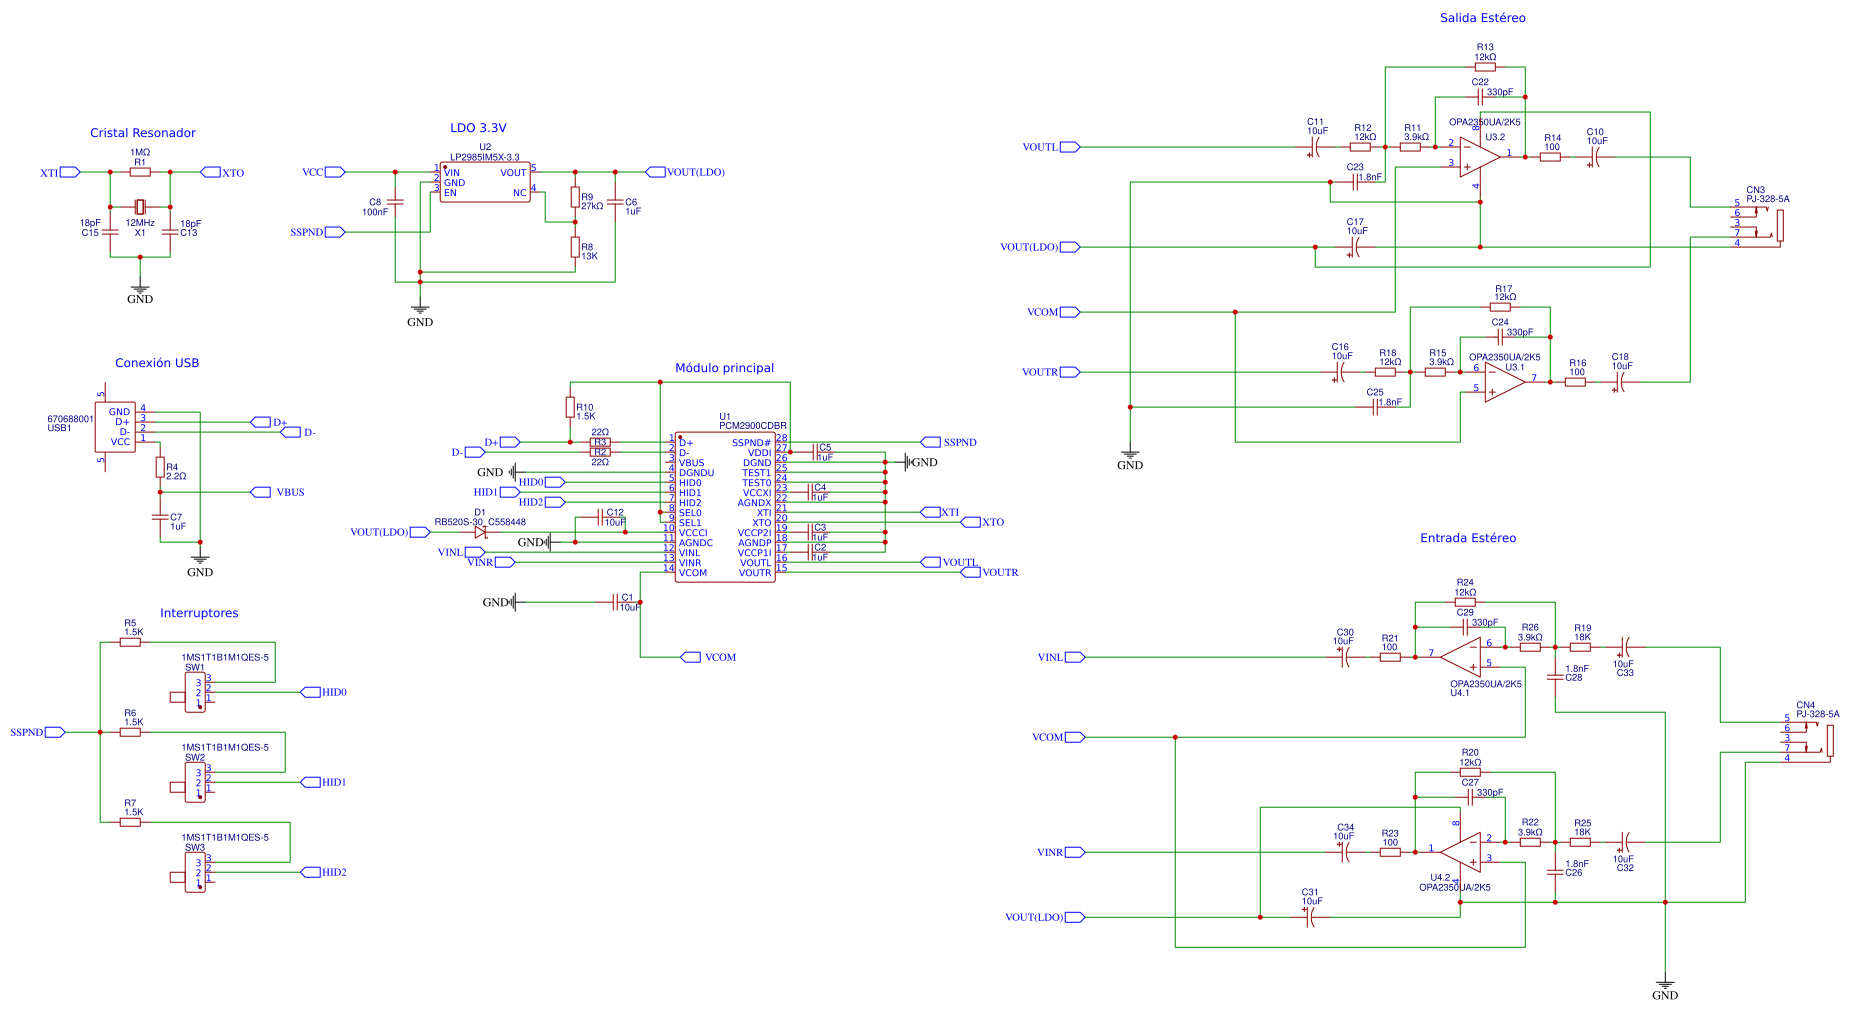1851x1012 pixels.
Task: Select capacitor C1 10uF near VCOM
Action: pos(615,602)
